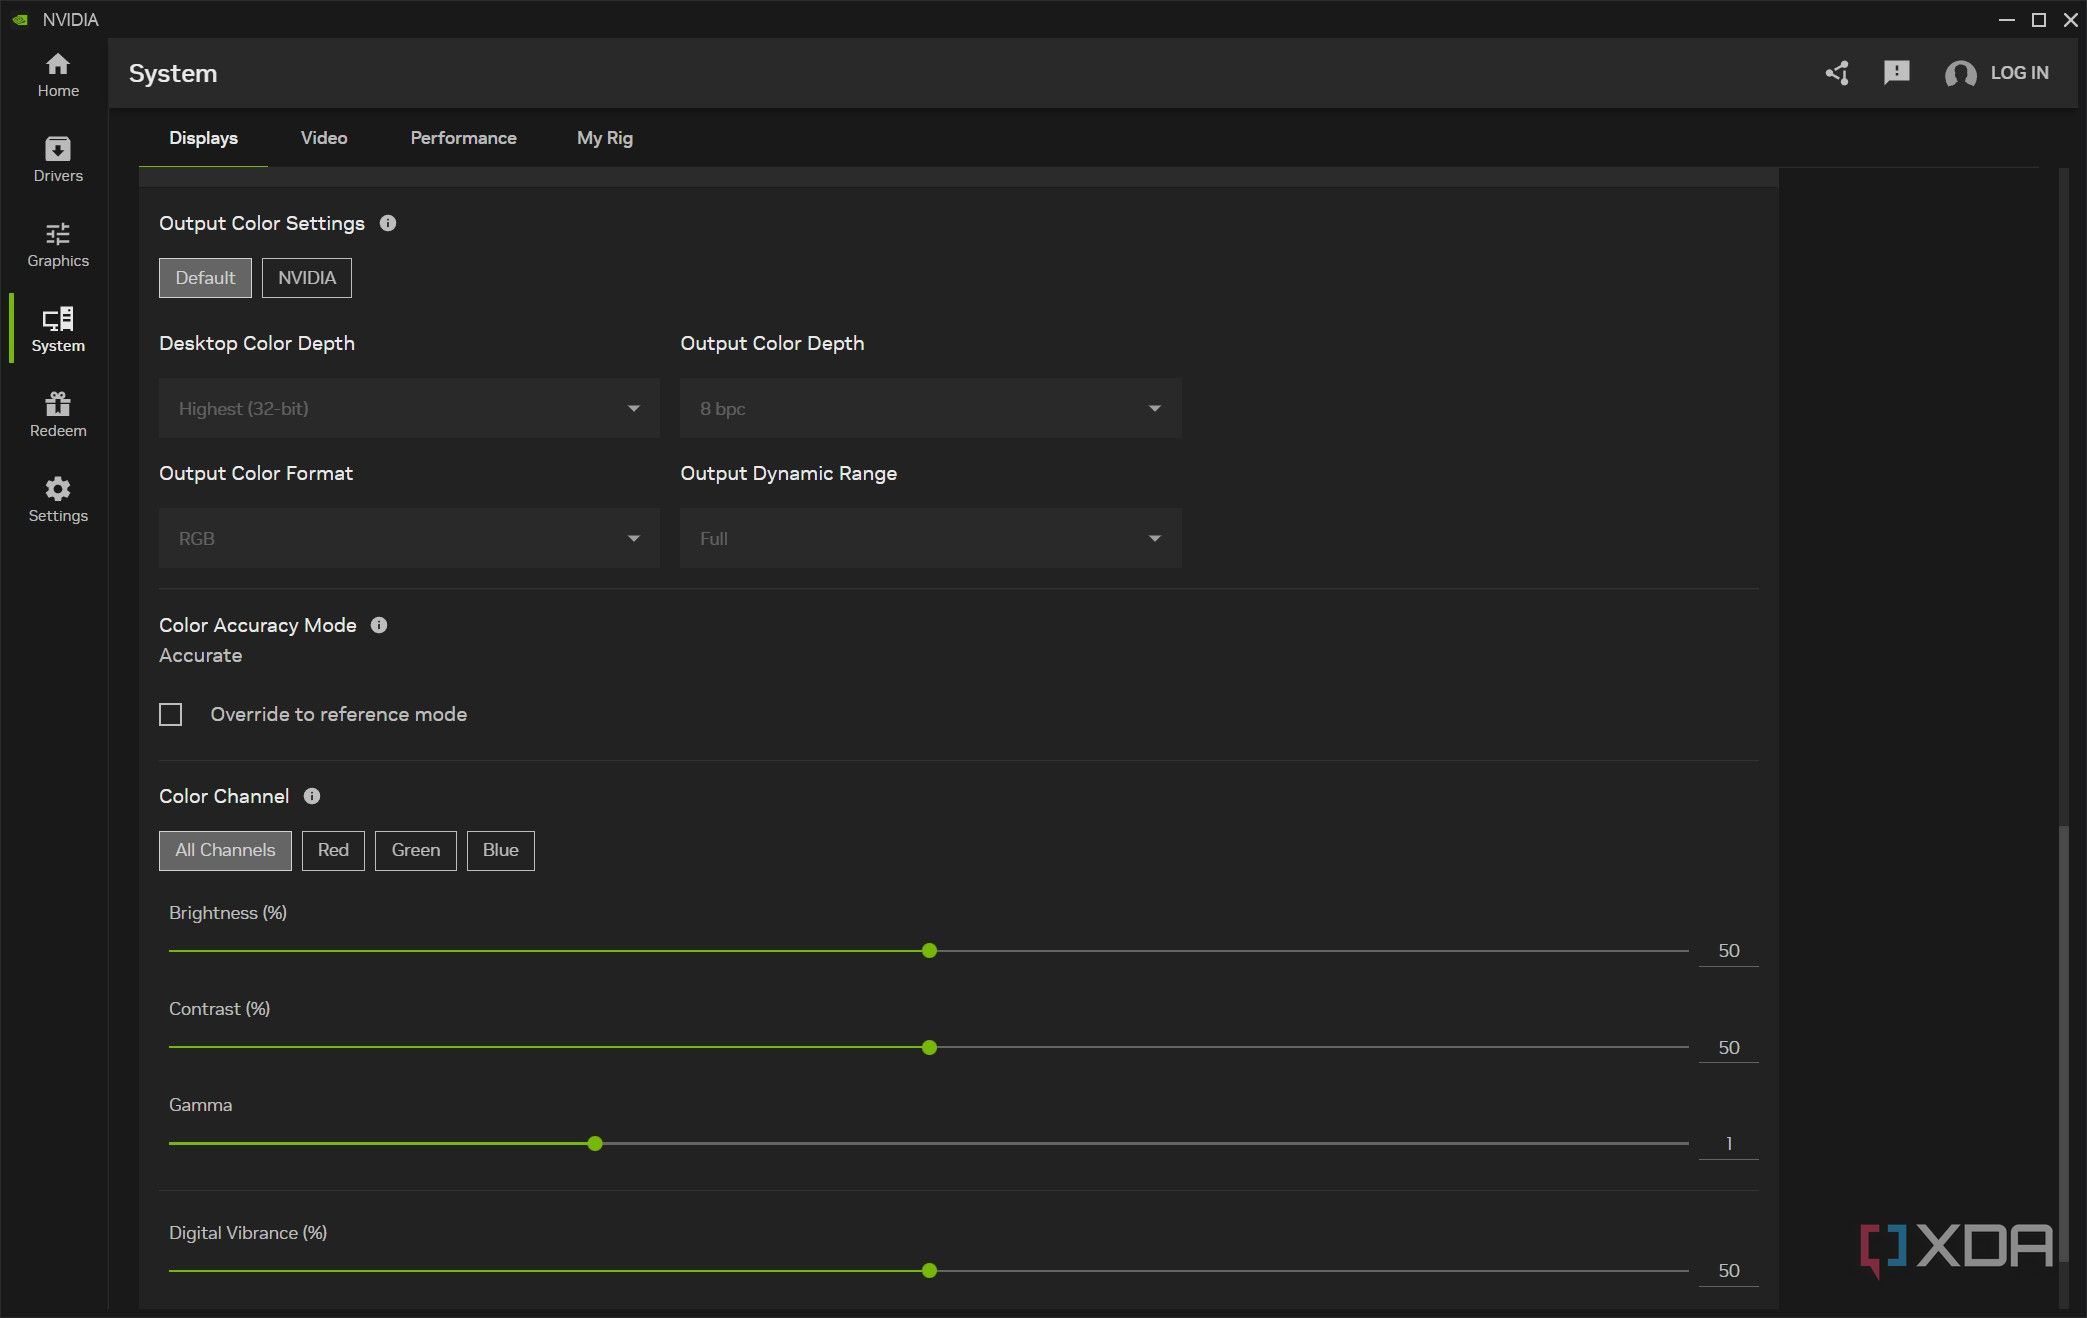Click the Digital Vibrance slider handle
The image size is (2087, 1318).
(x=930, y=1271)
